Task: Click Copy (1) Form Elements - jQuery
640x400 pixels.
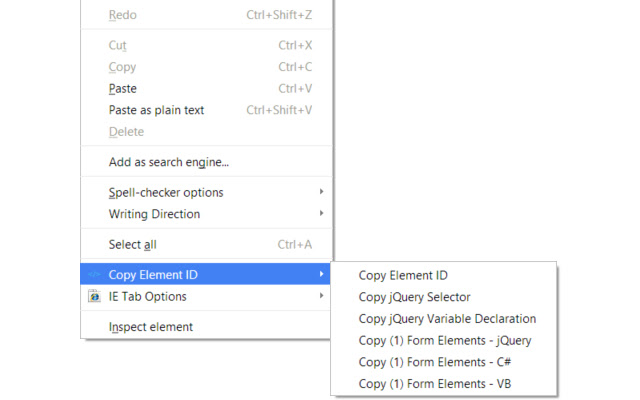Action: tap(443, 340)
